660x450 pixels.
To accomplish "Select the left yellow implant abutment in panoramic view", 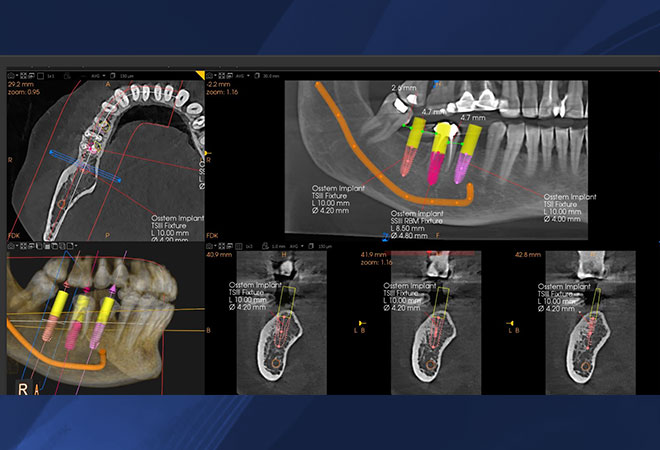I will (x=416, y=133).
